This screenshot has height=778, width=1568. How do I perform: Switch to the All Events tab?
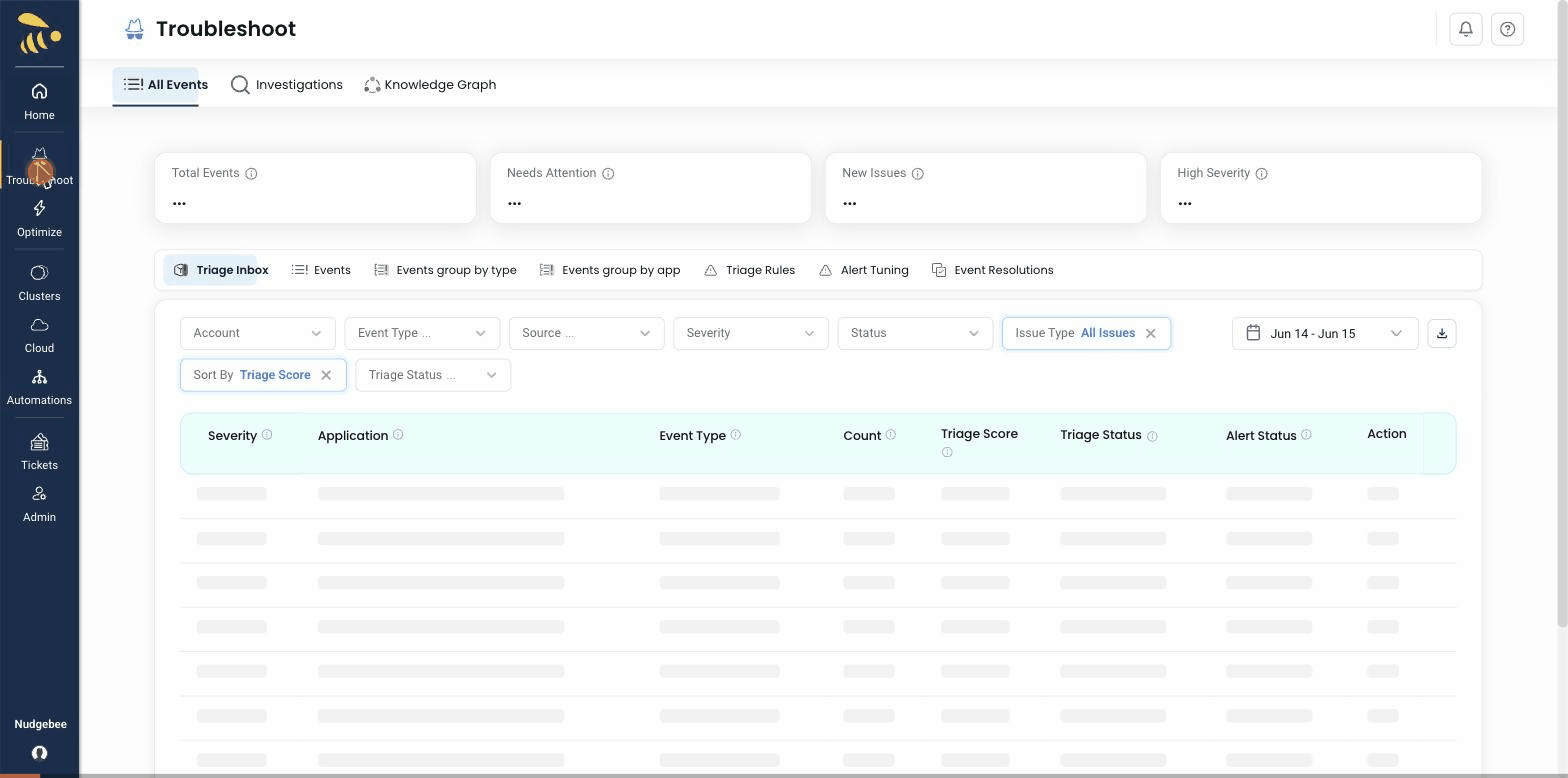tap(165, 85)
